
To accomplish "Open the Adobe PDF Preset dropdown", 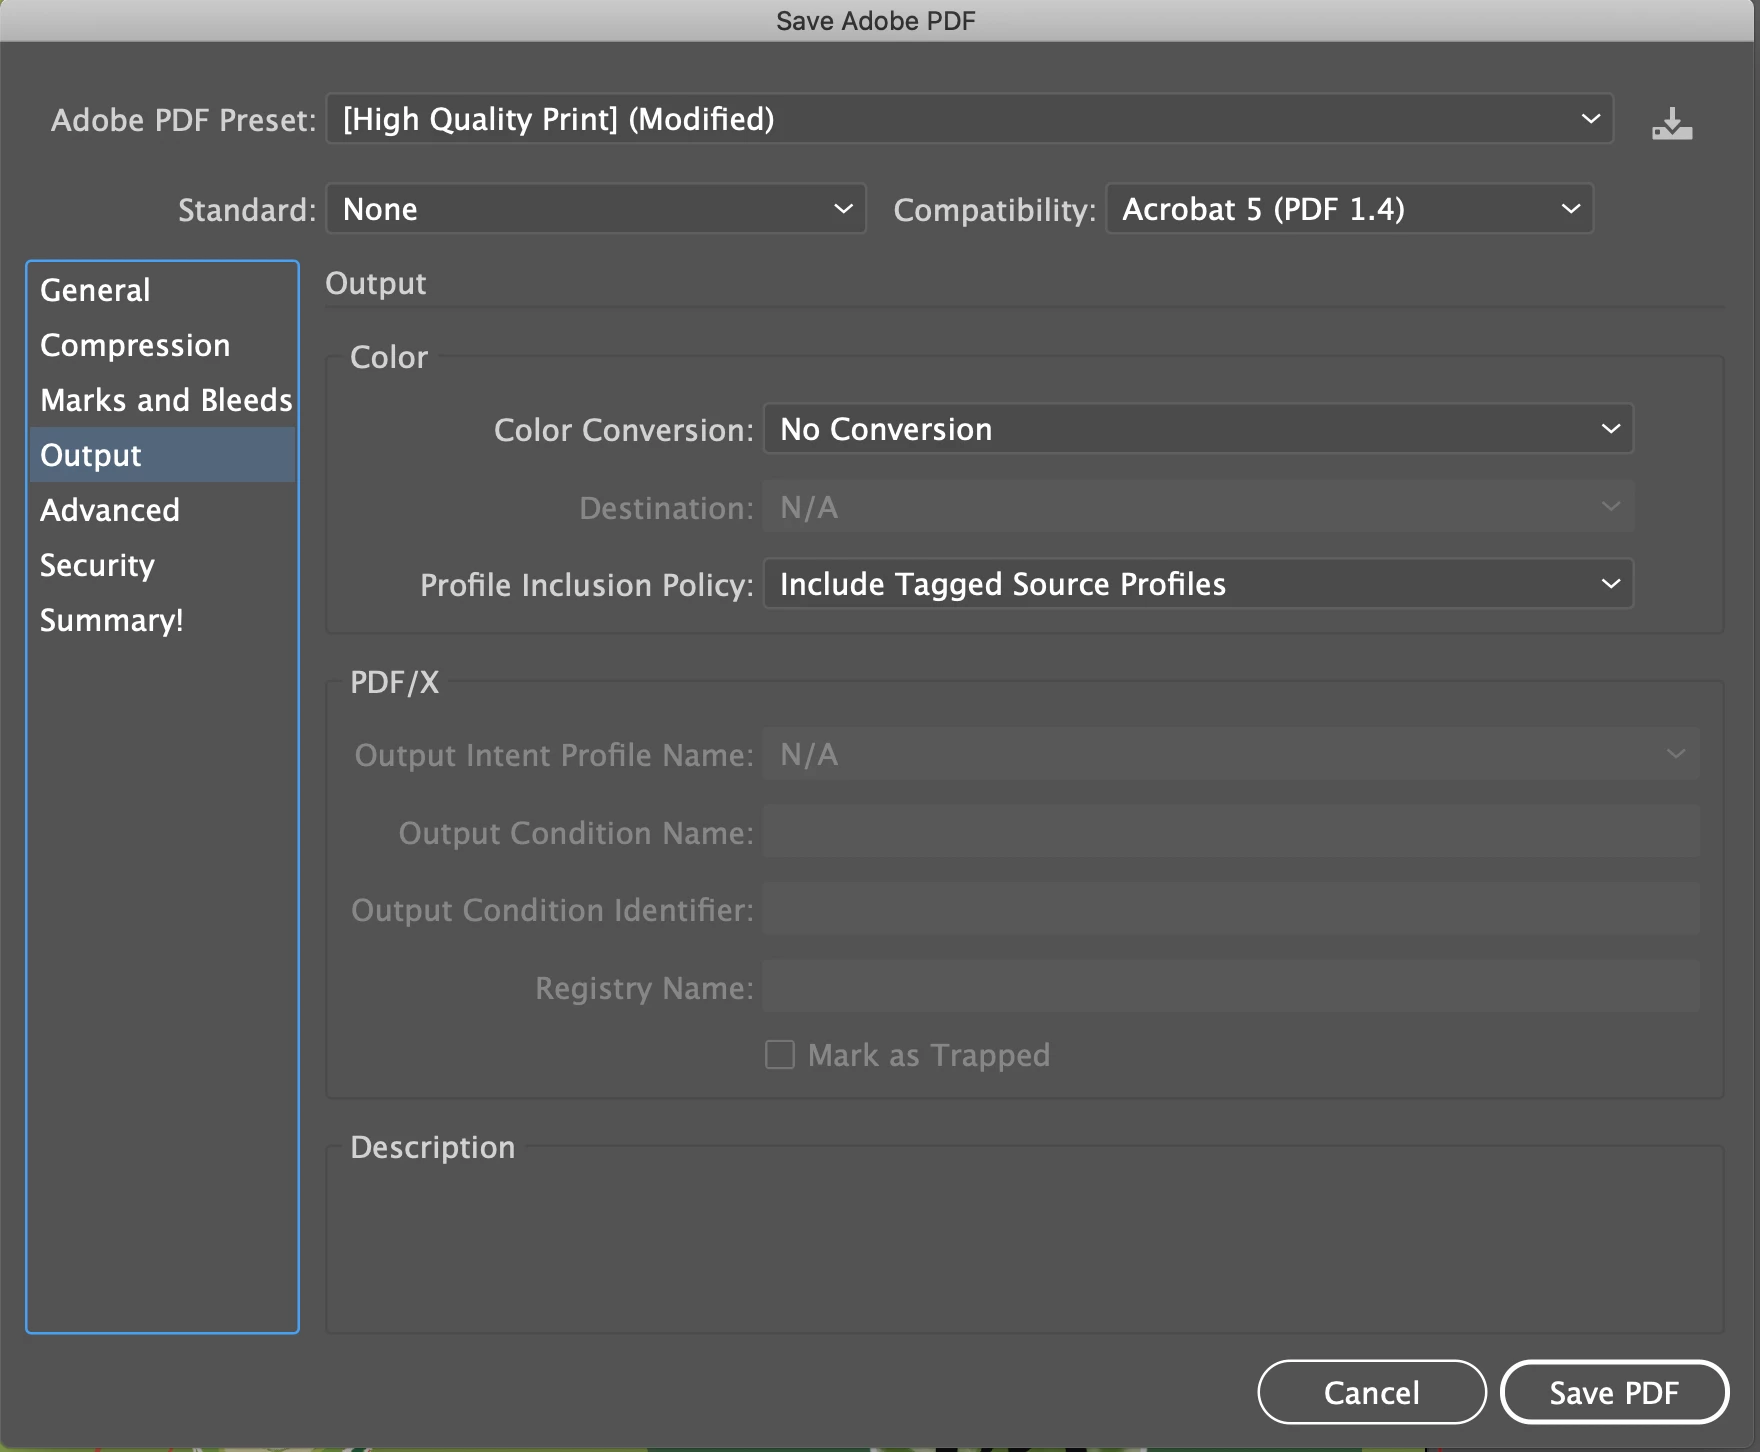I will click(970, 119).
